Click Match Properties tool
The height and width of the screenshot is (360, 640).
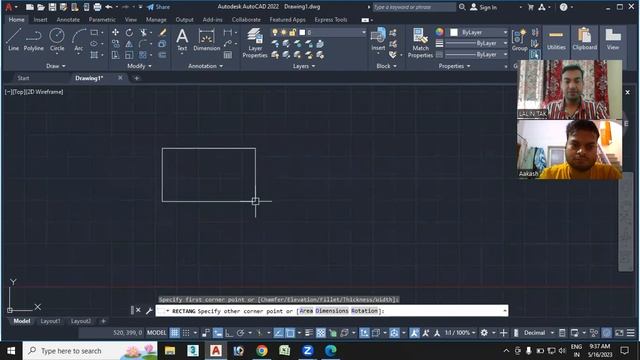(420, 43)
